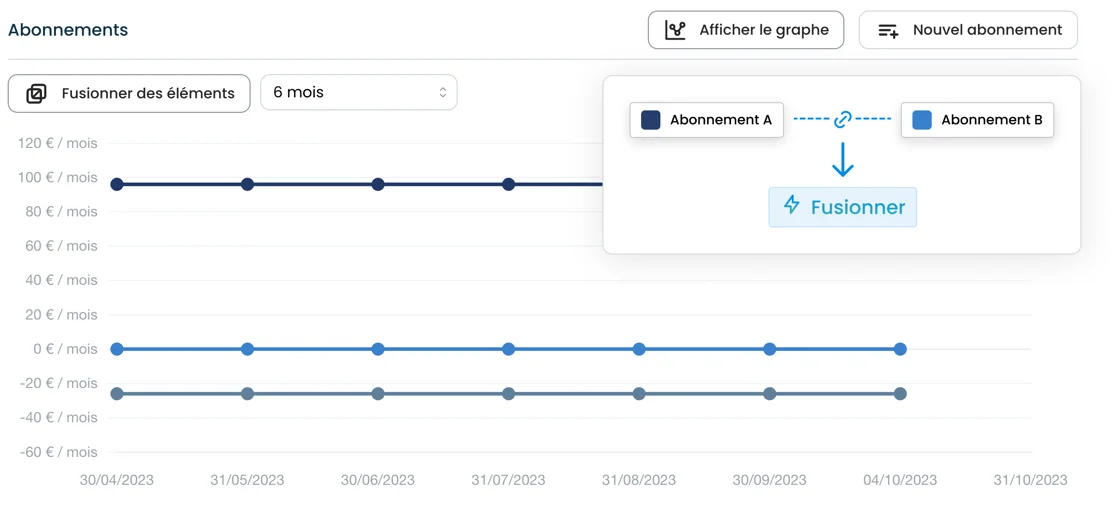
Task: Click the Nouvel abonnement button label
Action: pos(987,30)
